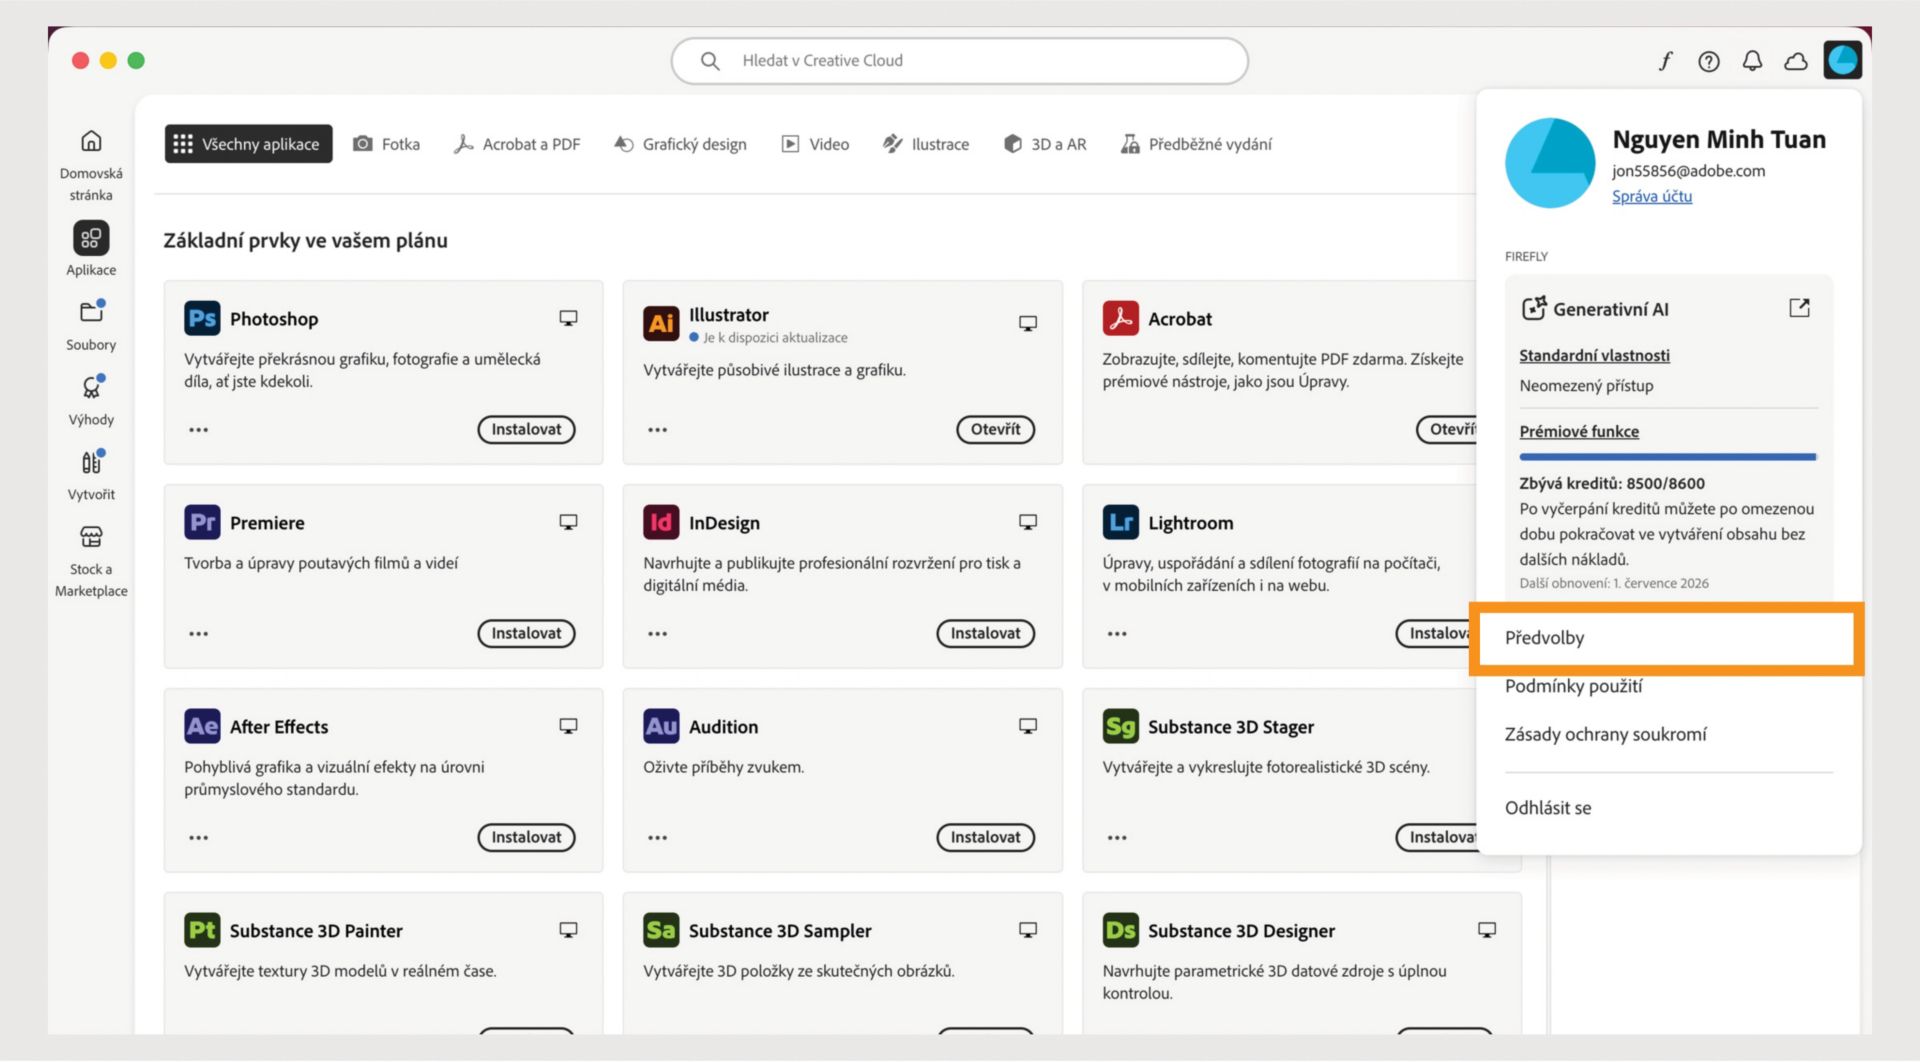Click desktop icon on Illustrator card
1920x1062 pixels.
coord(1027,323)
